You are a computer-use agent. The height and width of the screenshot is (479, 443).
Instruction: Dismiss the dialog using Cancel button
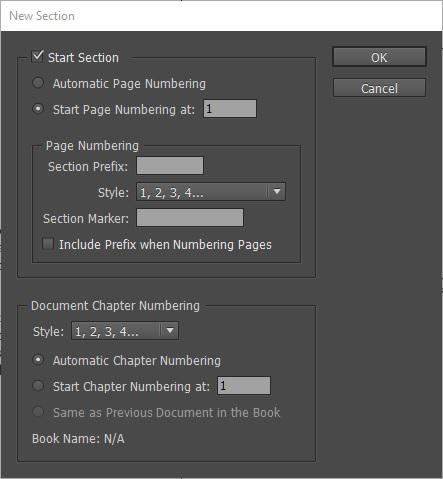click(x=379, y=88)
